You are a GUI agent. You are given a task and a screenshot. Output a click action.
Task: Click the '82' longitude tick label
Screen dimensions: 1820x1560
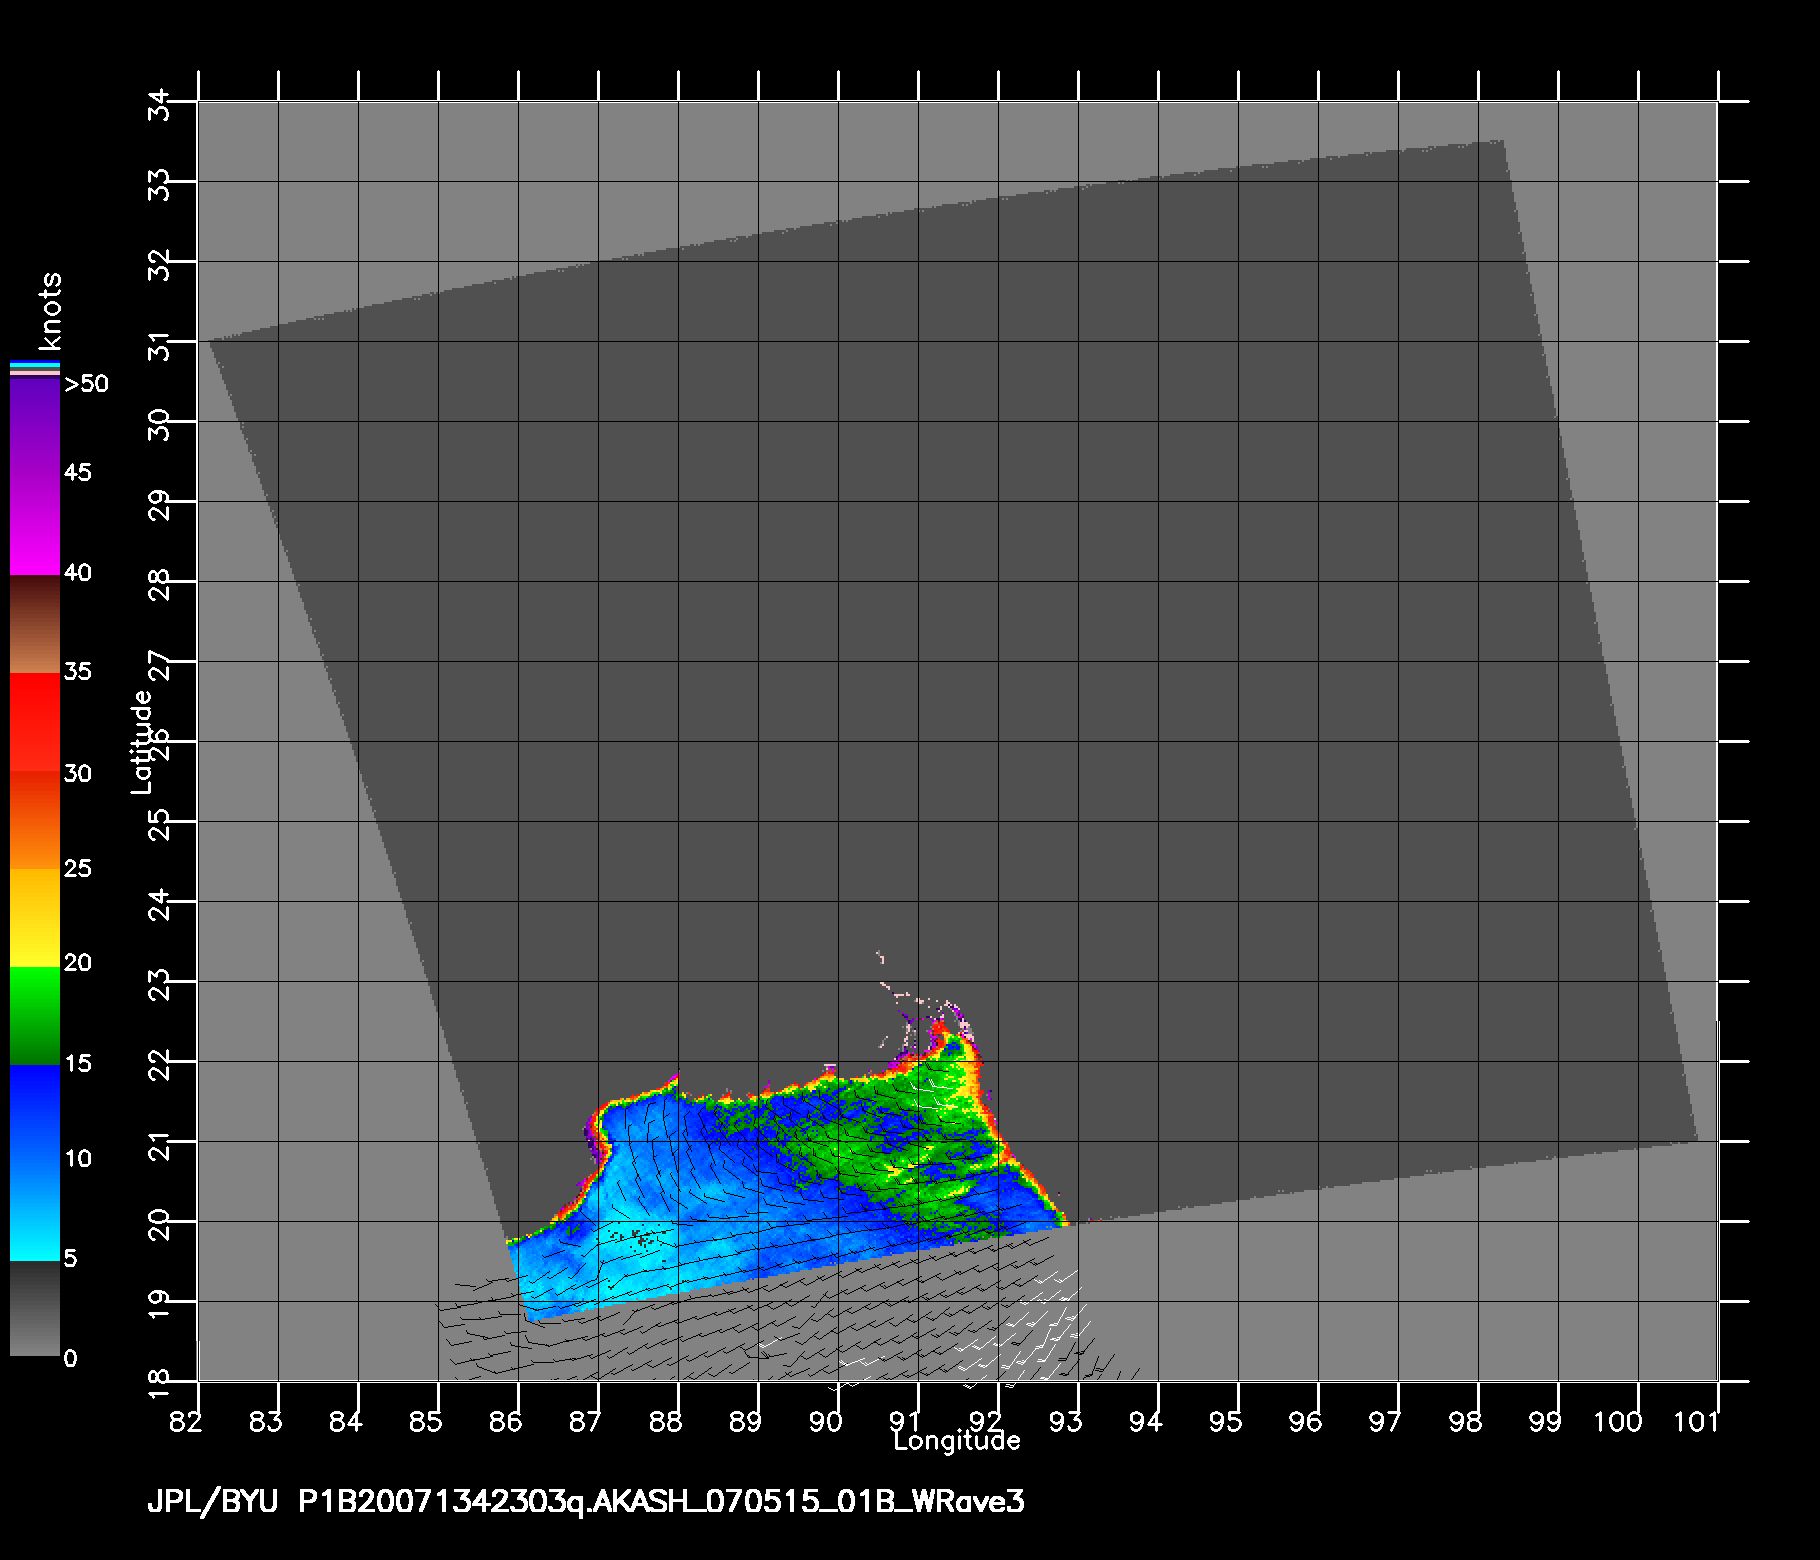click(x=186, y=1421)
